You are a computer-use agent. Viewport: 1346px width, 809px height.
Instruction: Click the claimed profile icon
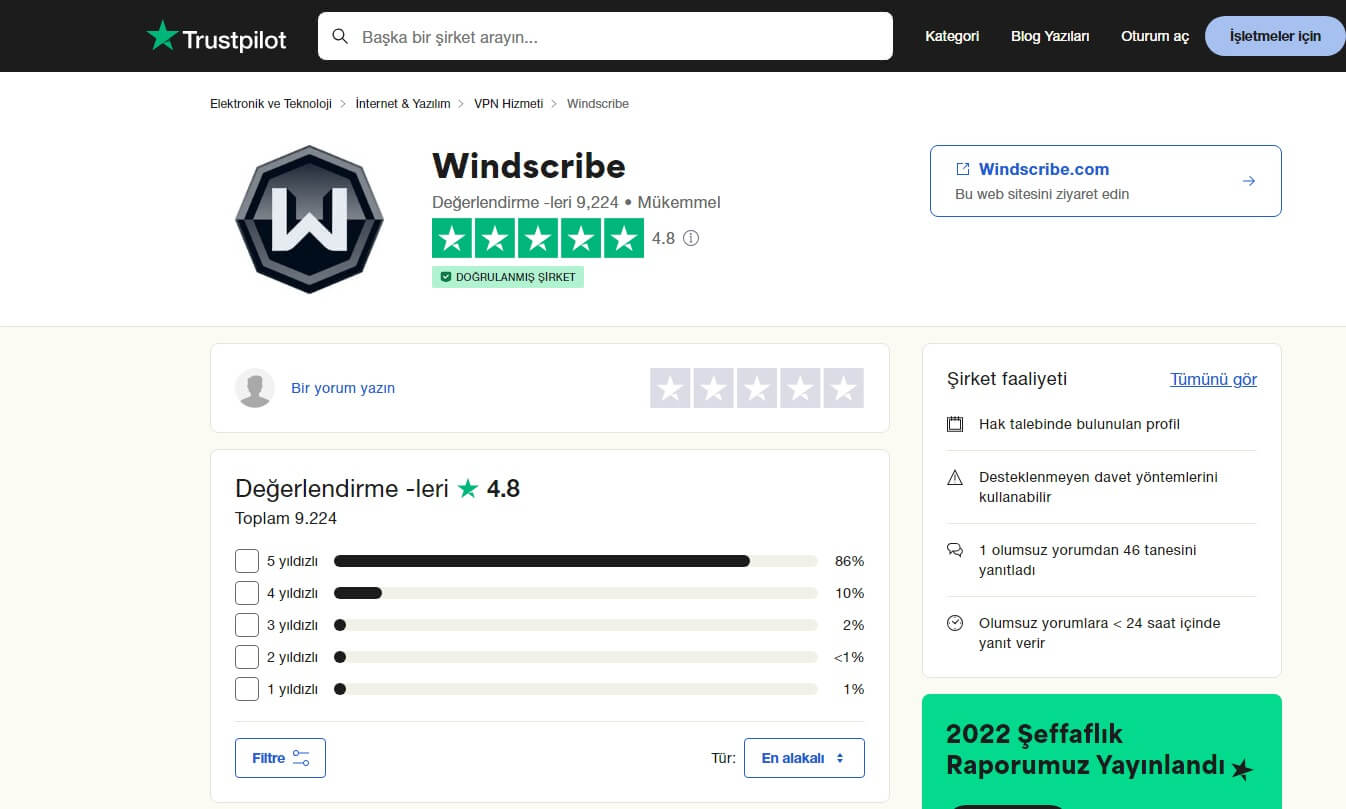coord(955,424)
